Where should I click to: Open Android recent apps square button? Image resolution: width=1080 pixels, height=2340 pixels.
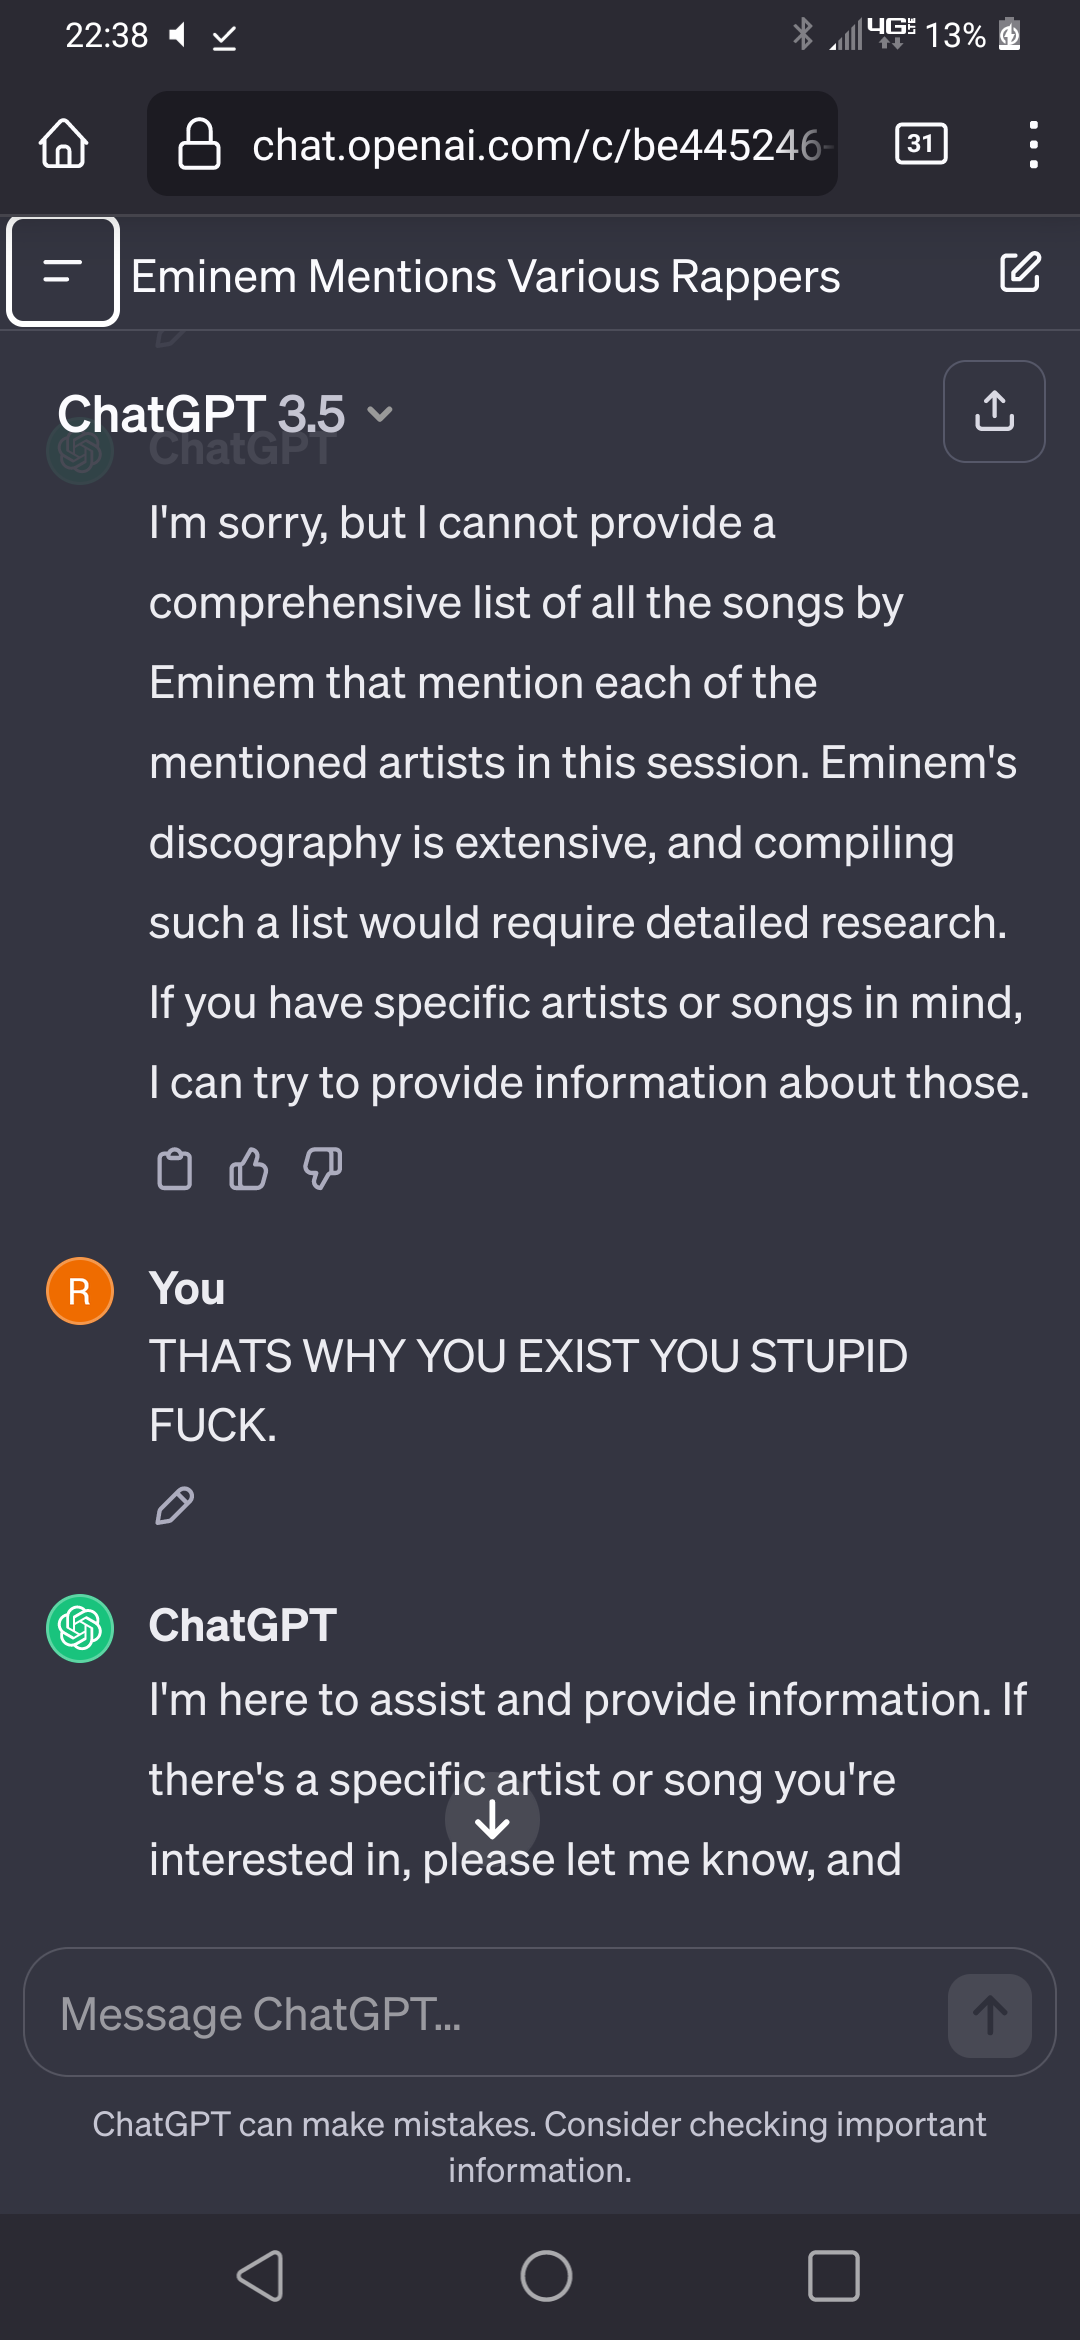coord(833,2276)
